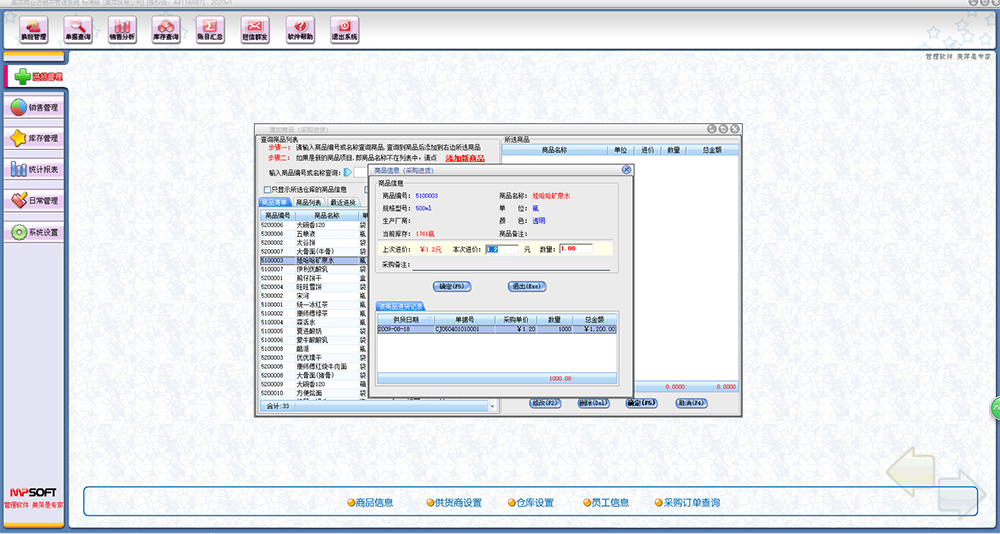
Task: Open 账目汇总 from the top toolbar
Action: click(x=211, y=29)
